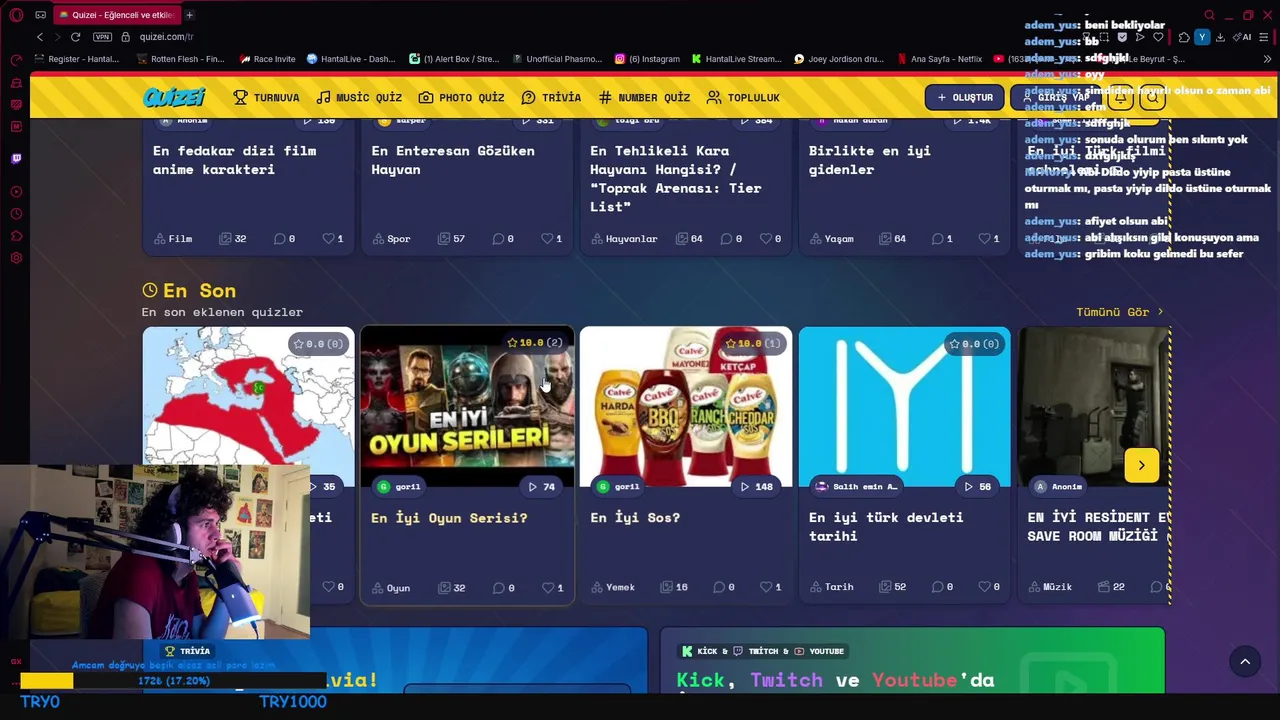The height and width of the screenshot is (720, 1280).
Task: Like the En İyi Sos? quiz heart
Action: [x=766, y=587]
